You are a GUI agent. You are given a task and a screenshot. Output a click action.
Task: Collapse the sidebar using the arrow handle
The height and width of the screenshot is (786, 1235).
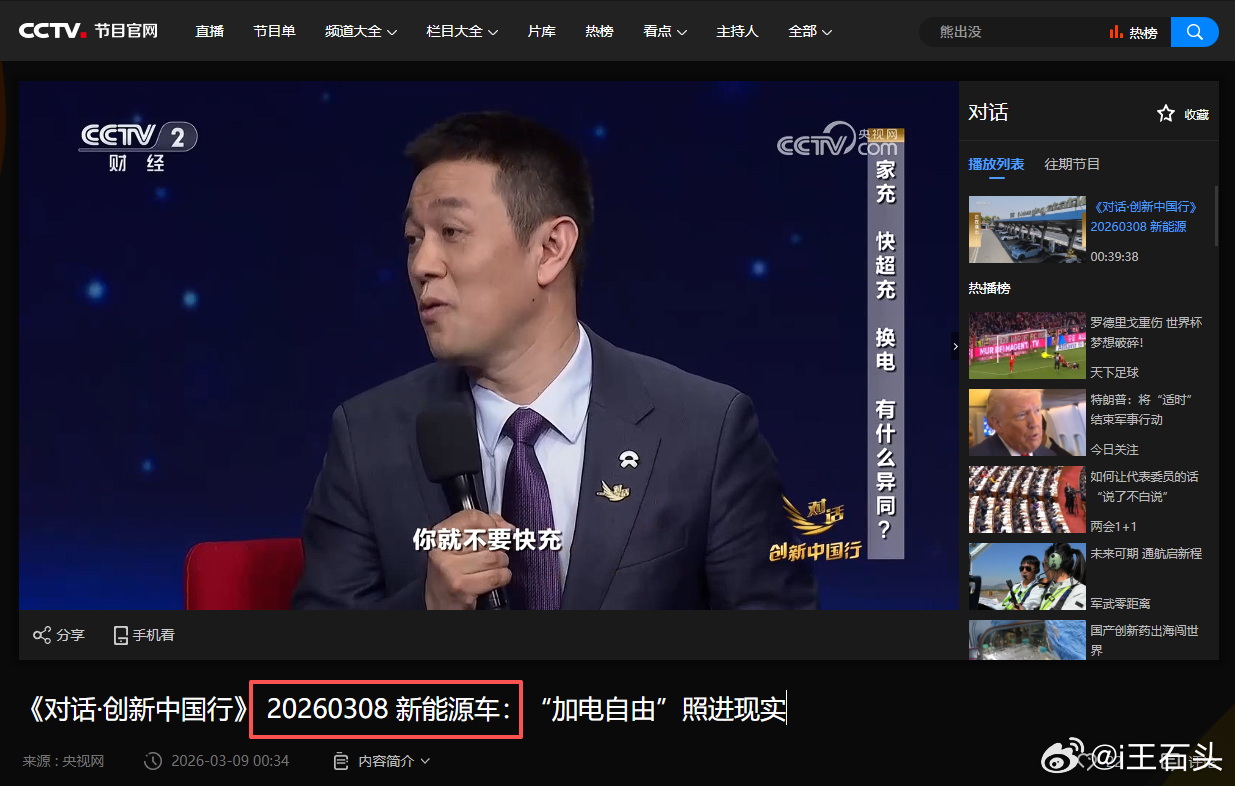click(955, 347)
